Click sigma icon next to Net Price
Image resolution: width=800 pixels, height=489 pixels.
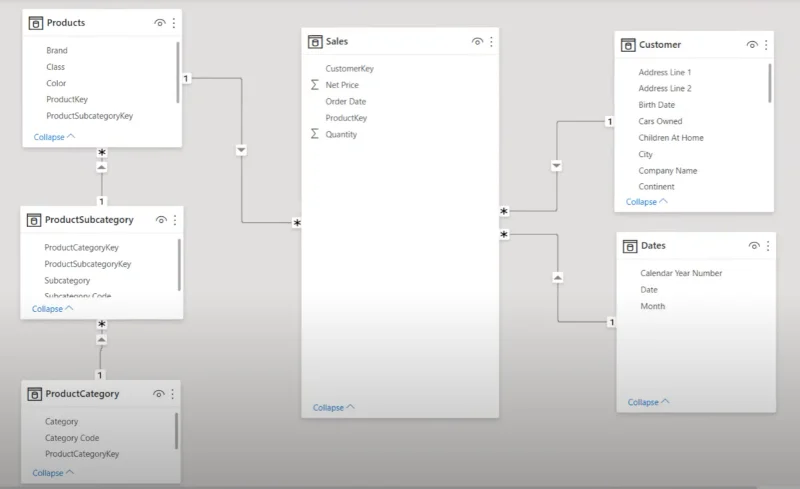tap(315, 85)
